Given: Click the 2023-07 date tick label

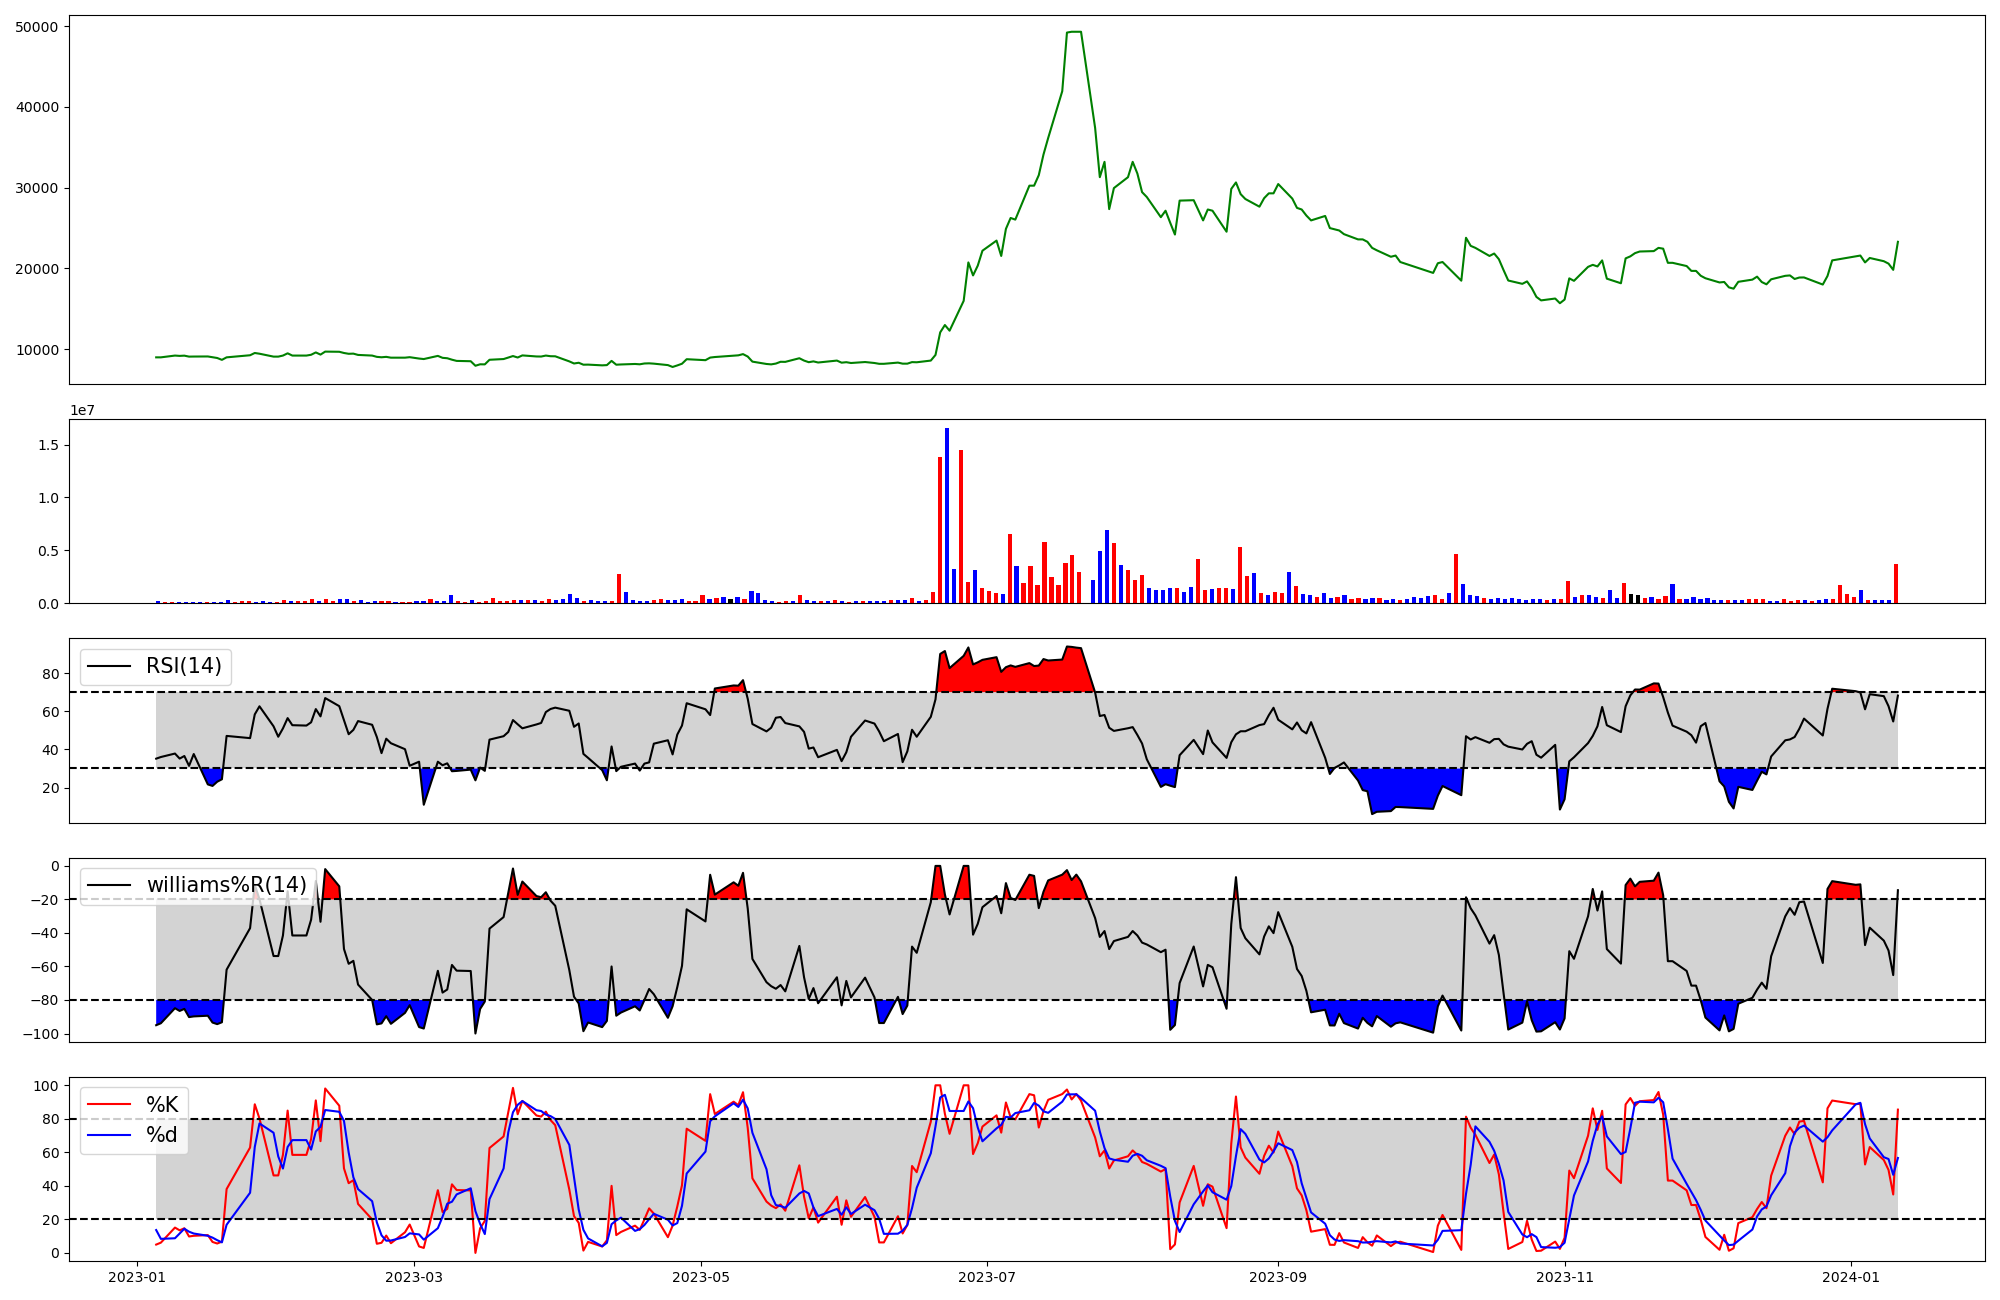Looking at the screenshot, I should (987, 1277).
